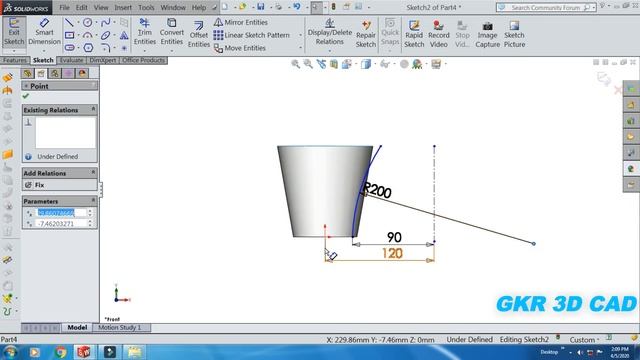This screenshot has height=360, width=640.
Task: Confirm Point with green checkmark
Action: tap(26, 96)
